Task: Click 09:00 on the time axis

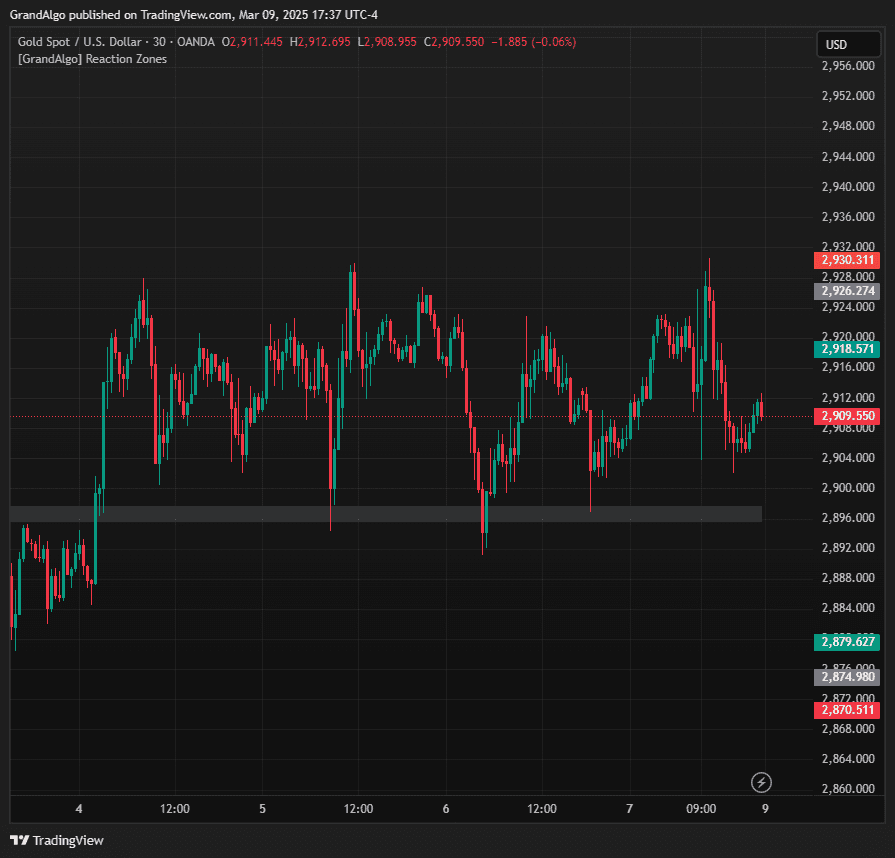Action: point(701,810)
